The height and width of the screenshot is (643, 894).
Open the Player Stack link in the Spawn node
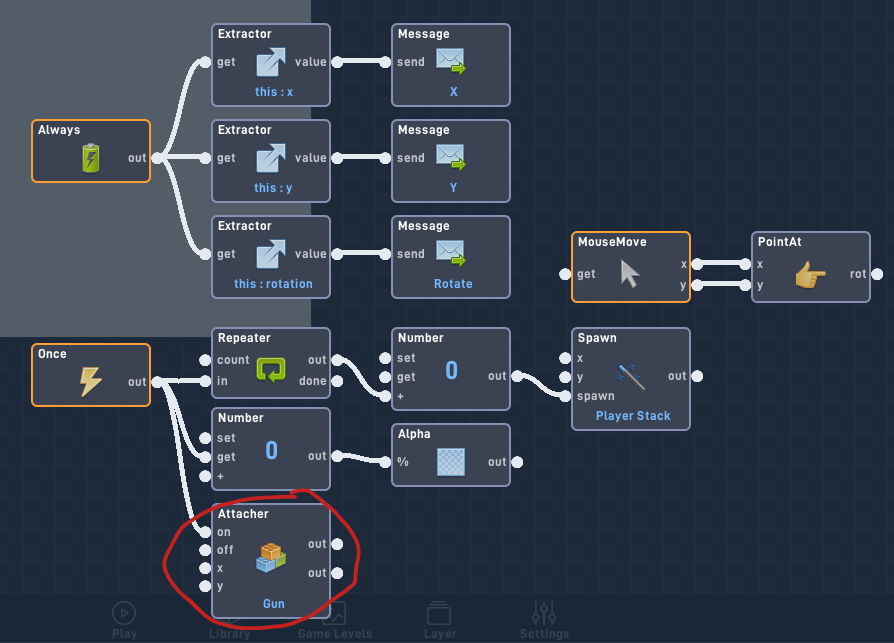632,415
